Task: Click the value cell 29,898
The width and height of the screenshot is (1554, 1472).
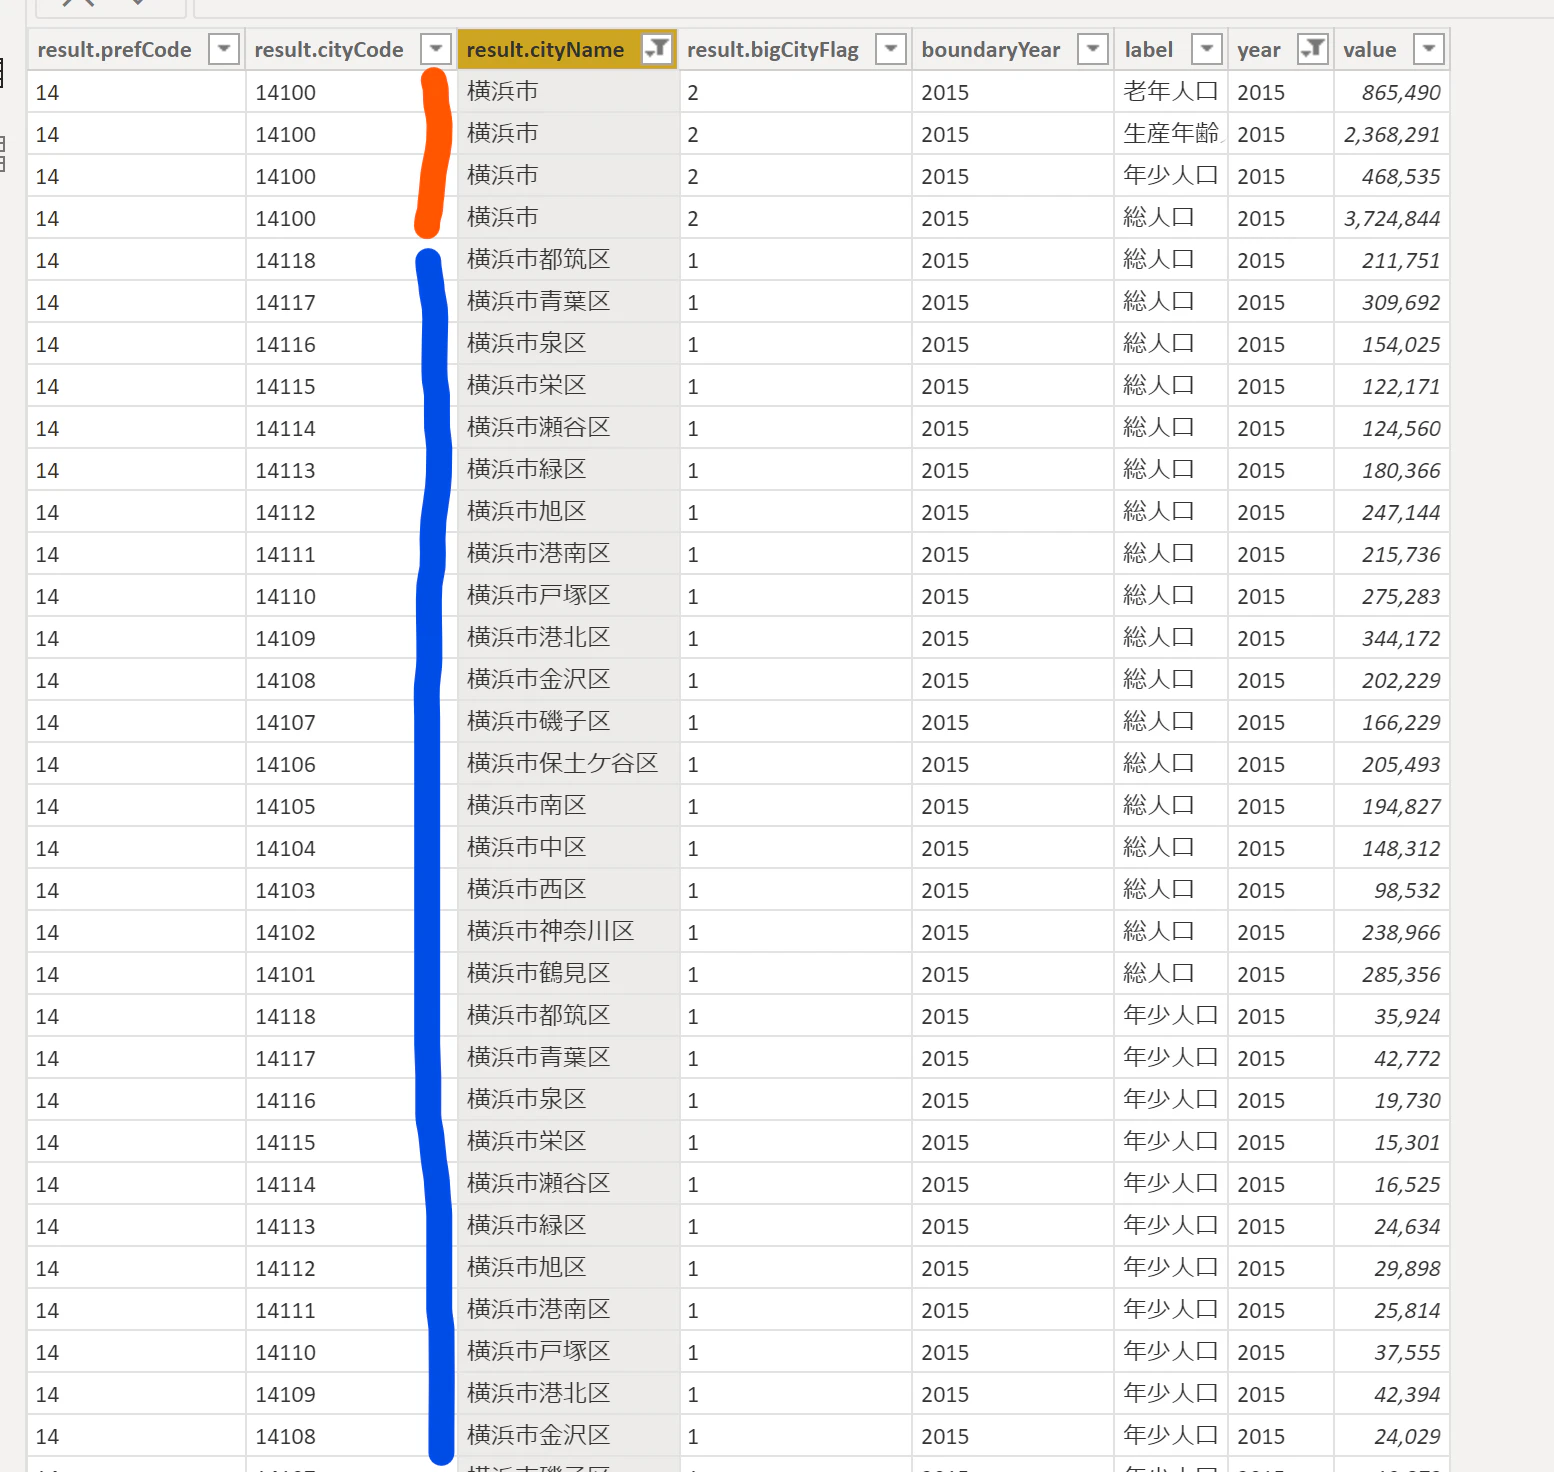Action: pos(1391,1268)
